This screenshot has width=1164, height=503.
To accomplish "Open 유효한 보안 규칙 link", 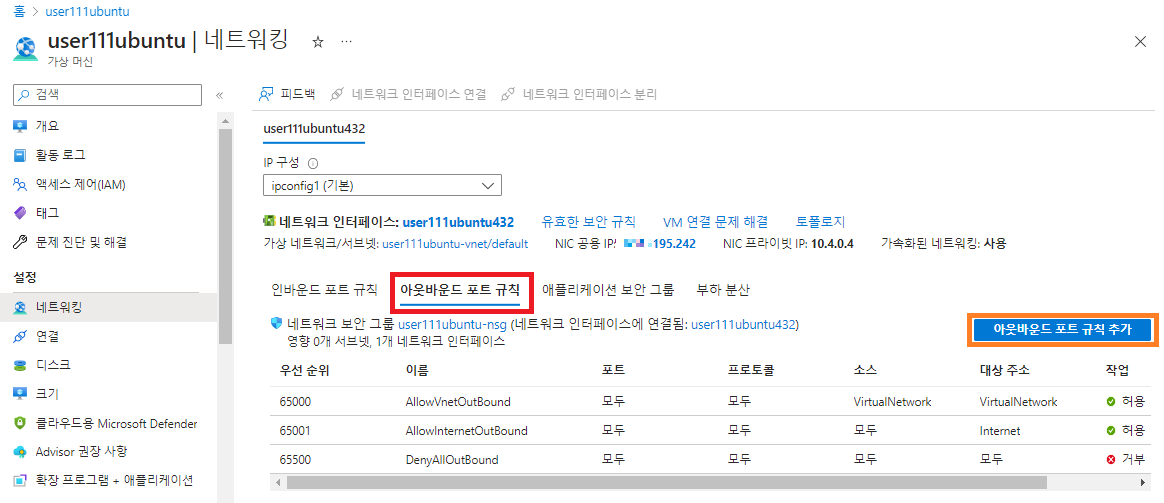I will click(x=589, y=222).
